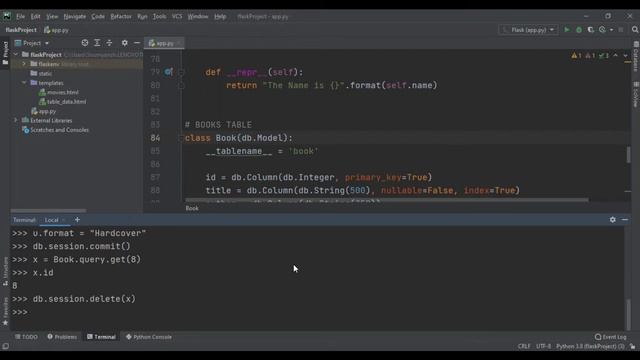Toggle code folding marker on line 80
The width and height of the screenshot is (640, 360).
181,85
